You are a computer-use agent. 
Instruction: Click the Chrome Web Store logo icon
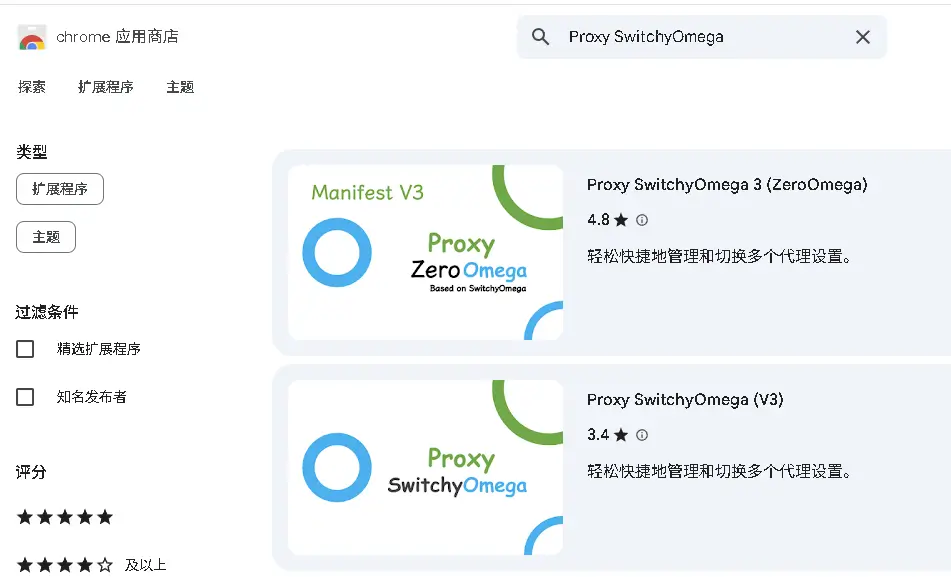point(32,38)
